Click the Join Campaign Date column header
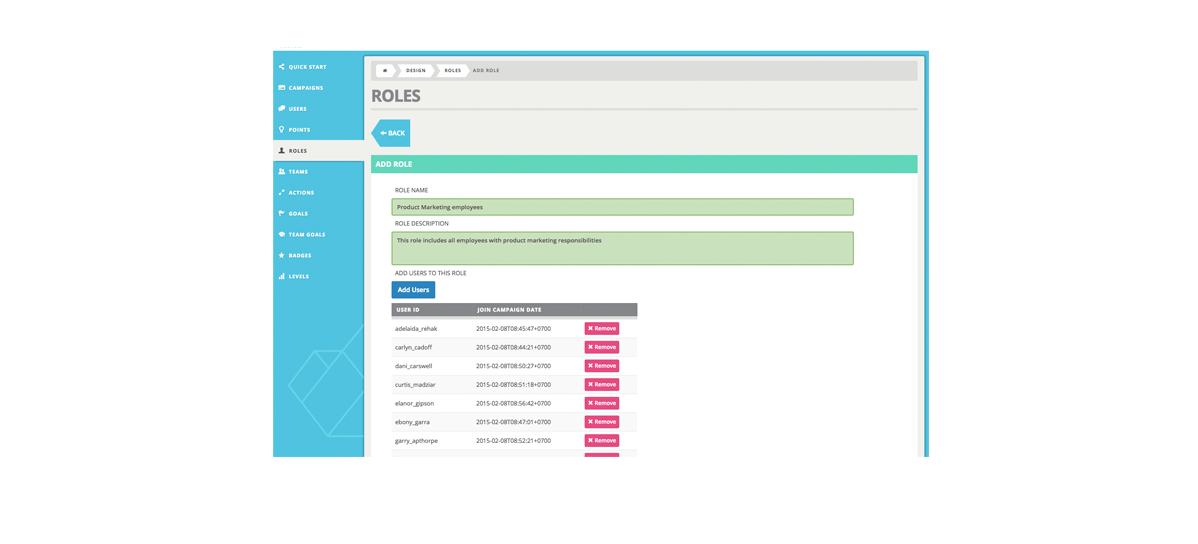Viewport: 1198px width, 544px height. pyautogui.click(x=510, y=310)
